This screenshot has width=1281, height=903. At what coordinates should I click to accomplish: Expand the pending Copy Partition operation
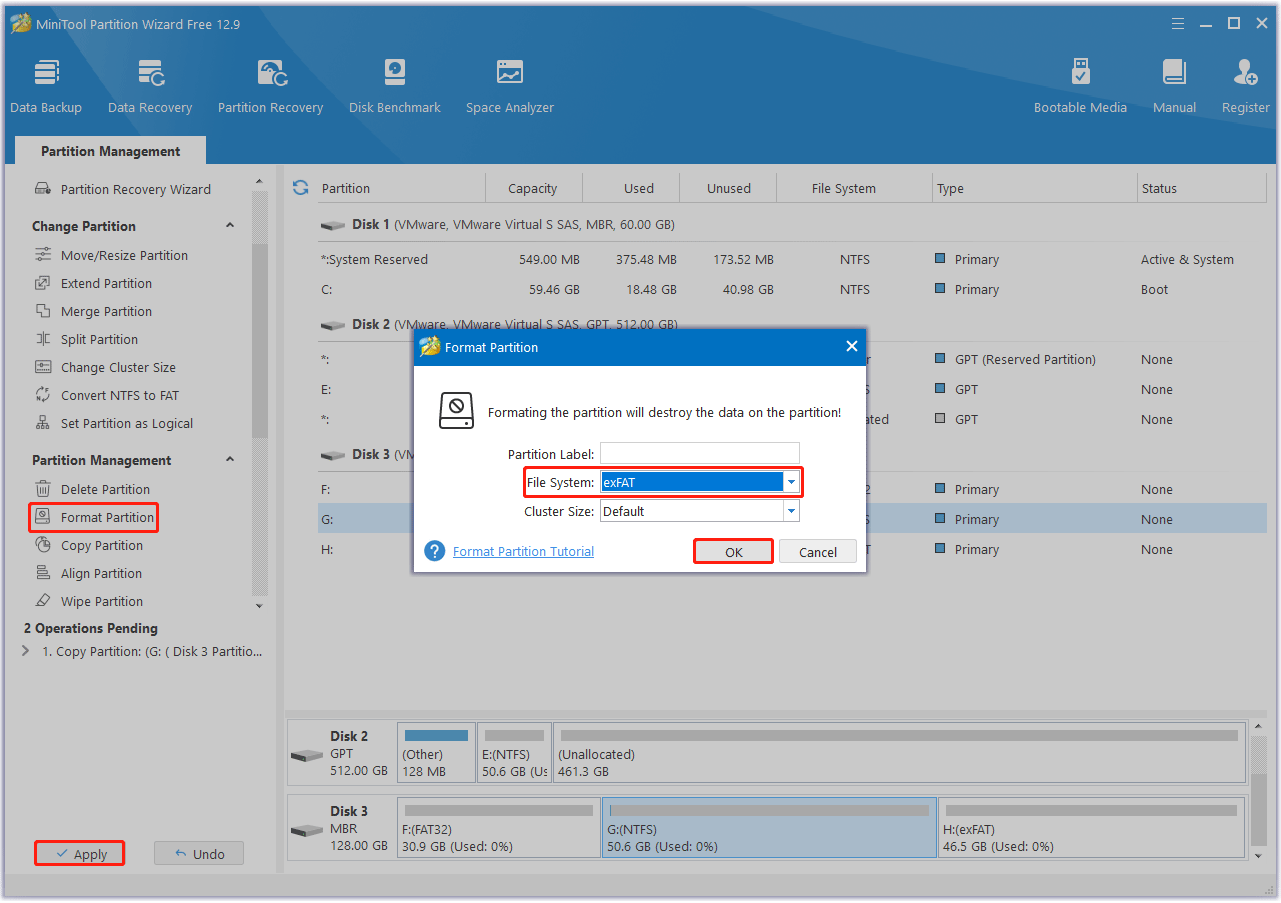(26, 651)
